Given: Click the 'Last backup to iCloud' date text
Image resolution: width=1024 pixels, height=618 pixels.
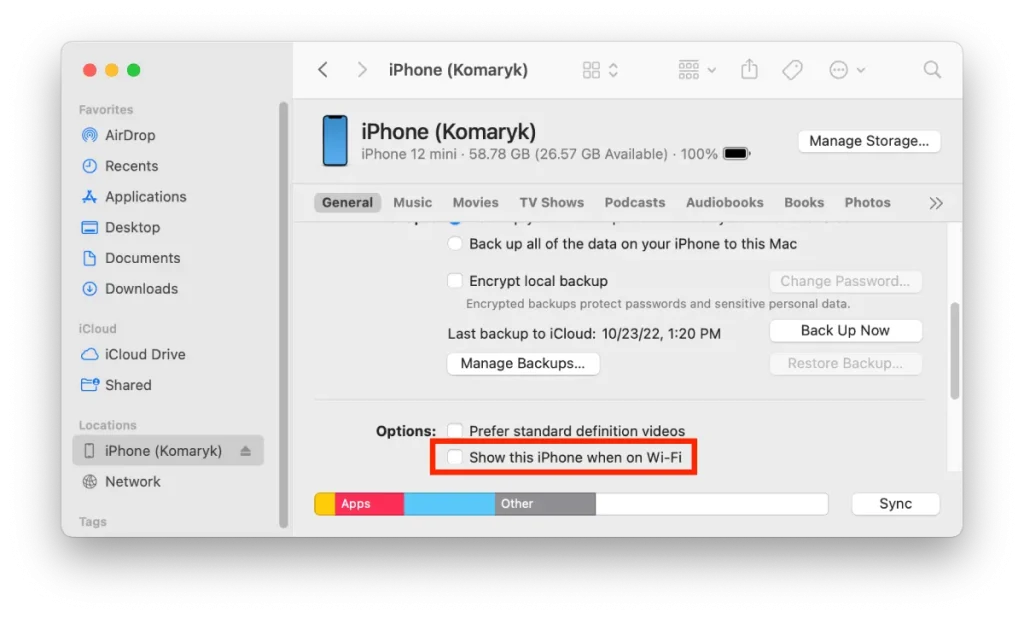Looking at the screenshot, I should pyautogui.click(x=584, y=334).
